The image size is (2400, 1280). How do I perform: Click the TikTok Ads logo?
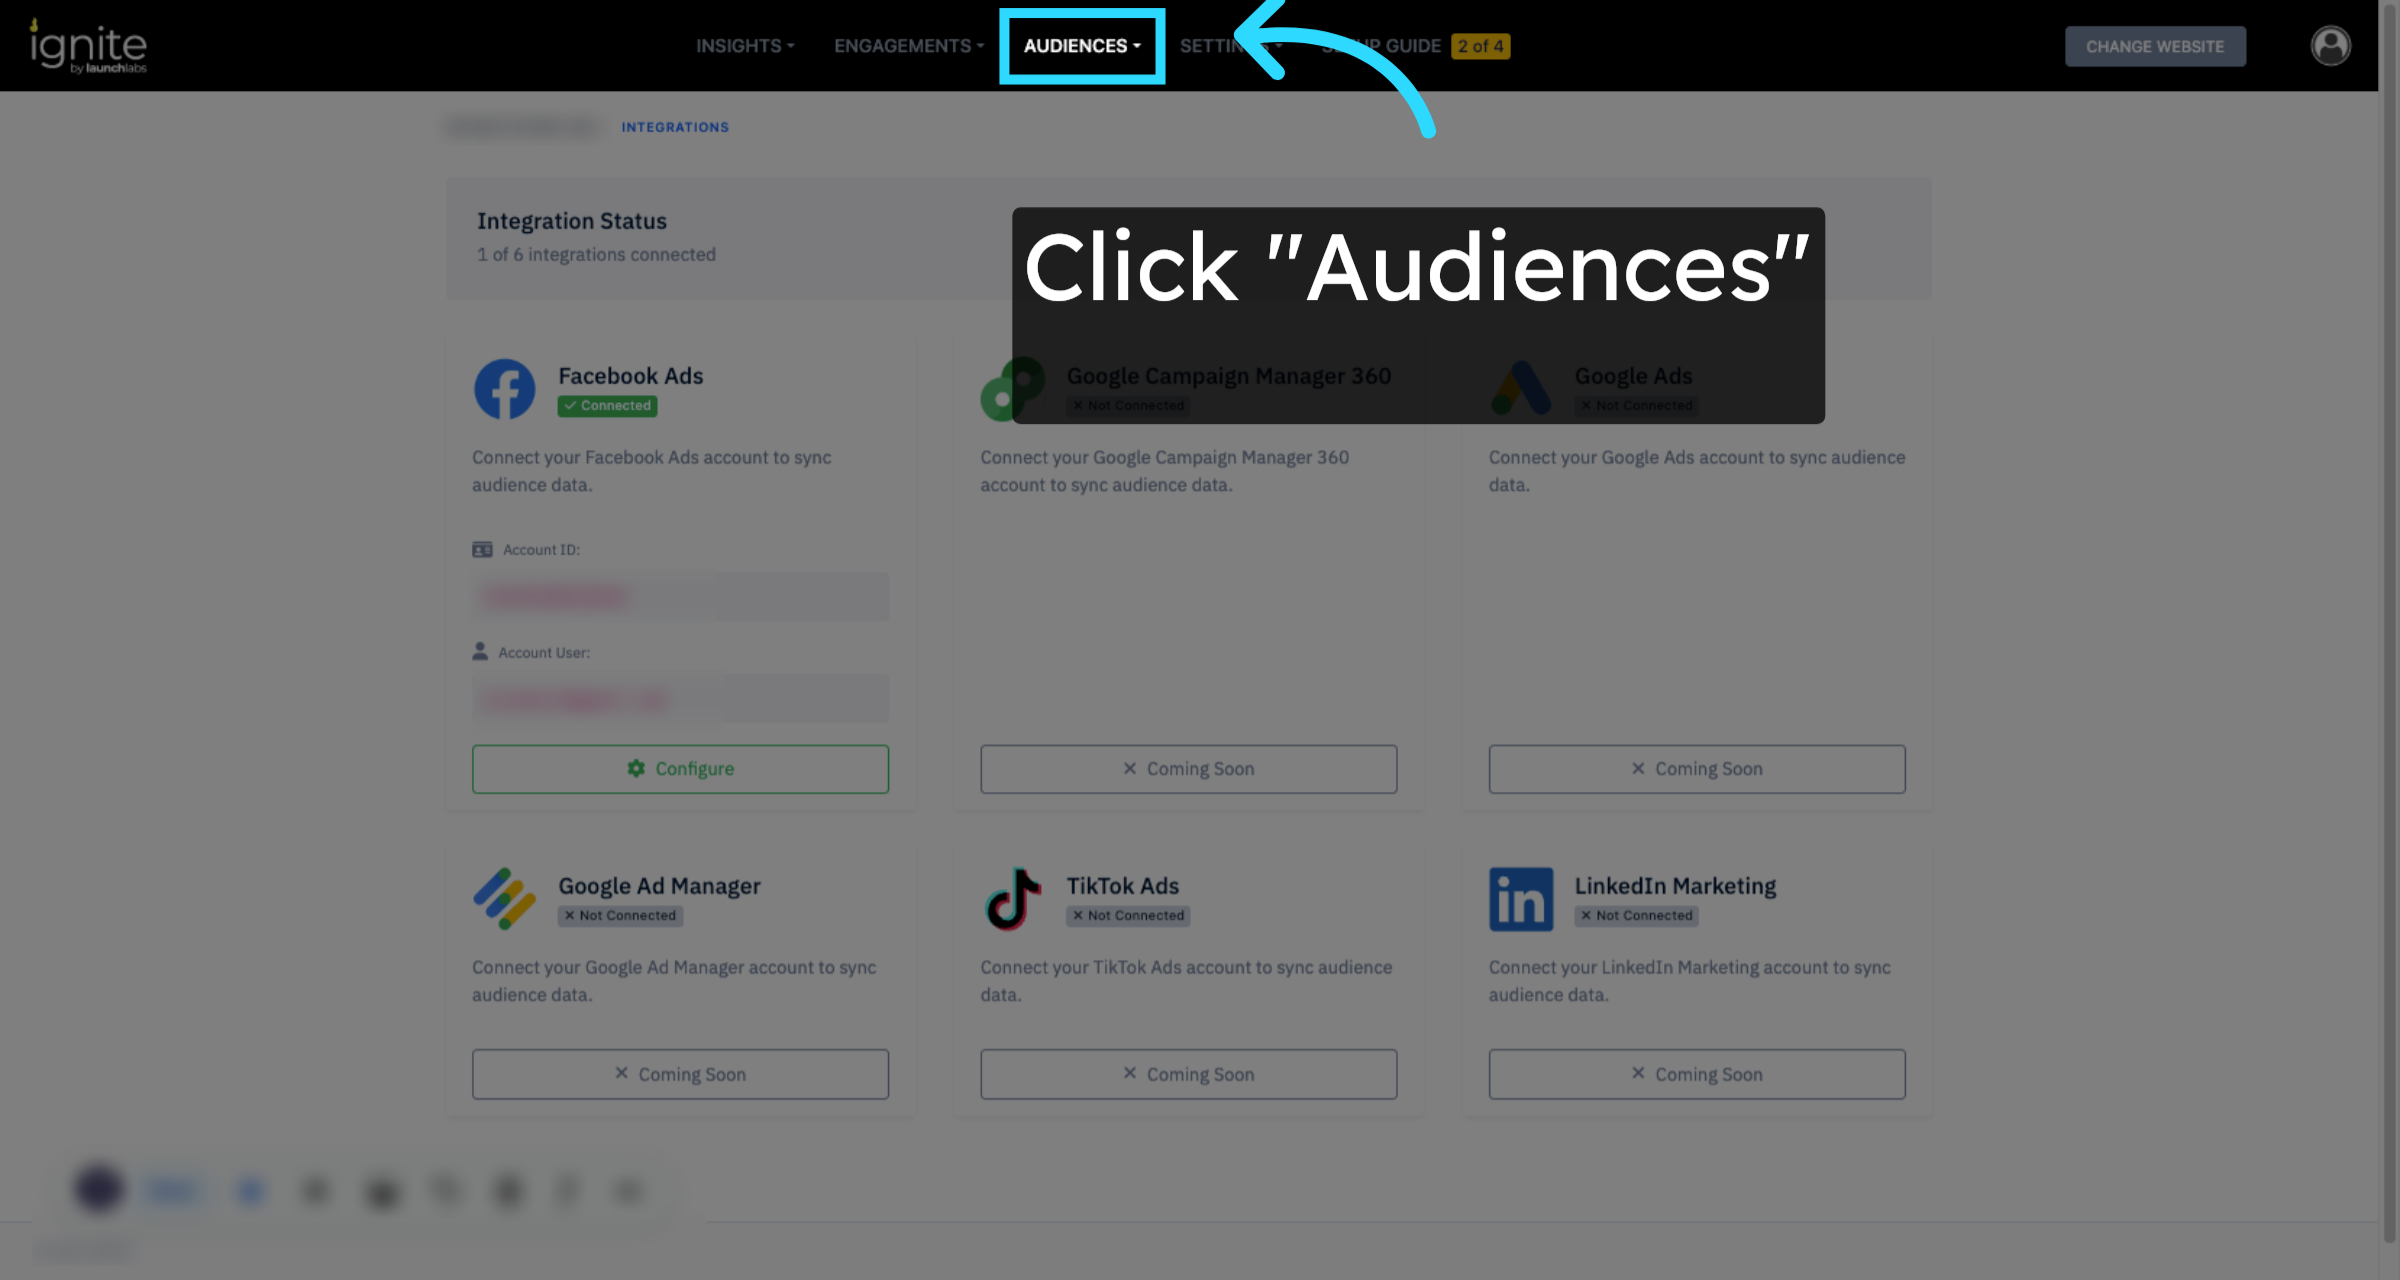pos(1012,898)
